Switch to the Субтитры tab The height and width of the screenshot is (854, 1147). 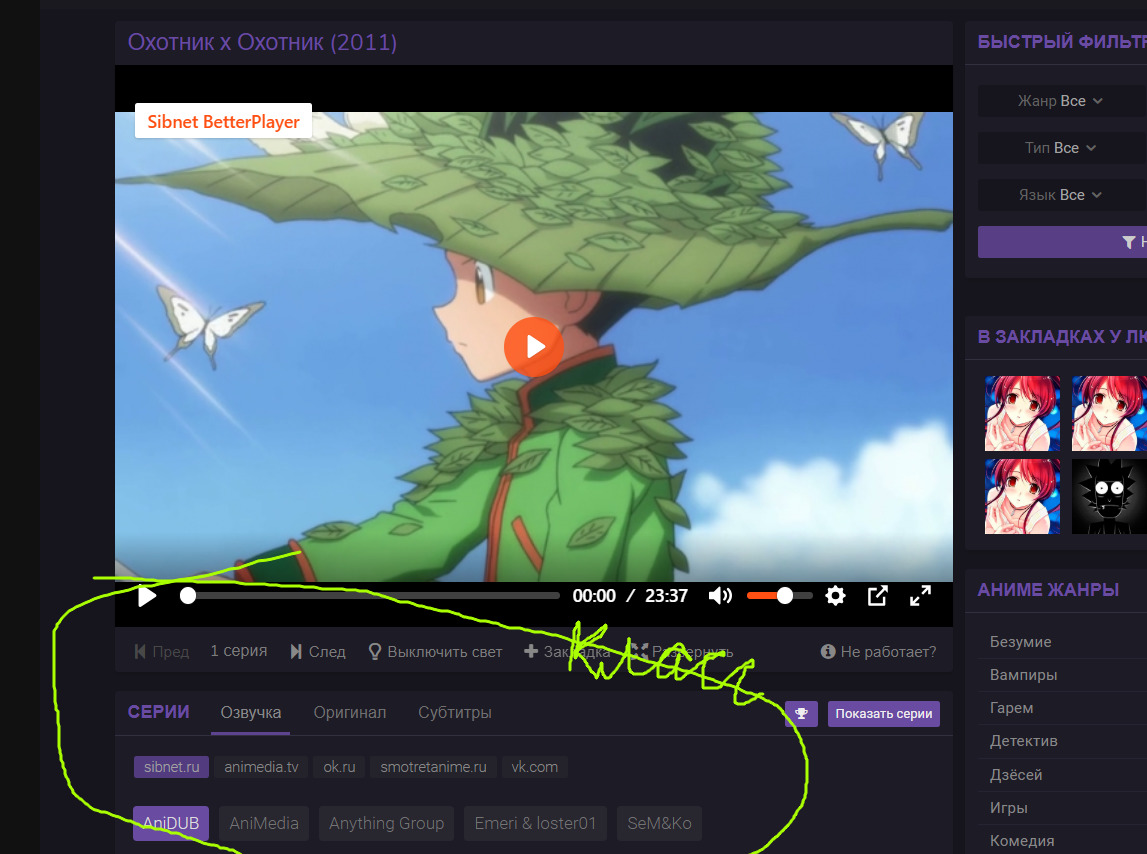[x=454, y=713]
